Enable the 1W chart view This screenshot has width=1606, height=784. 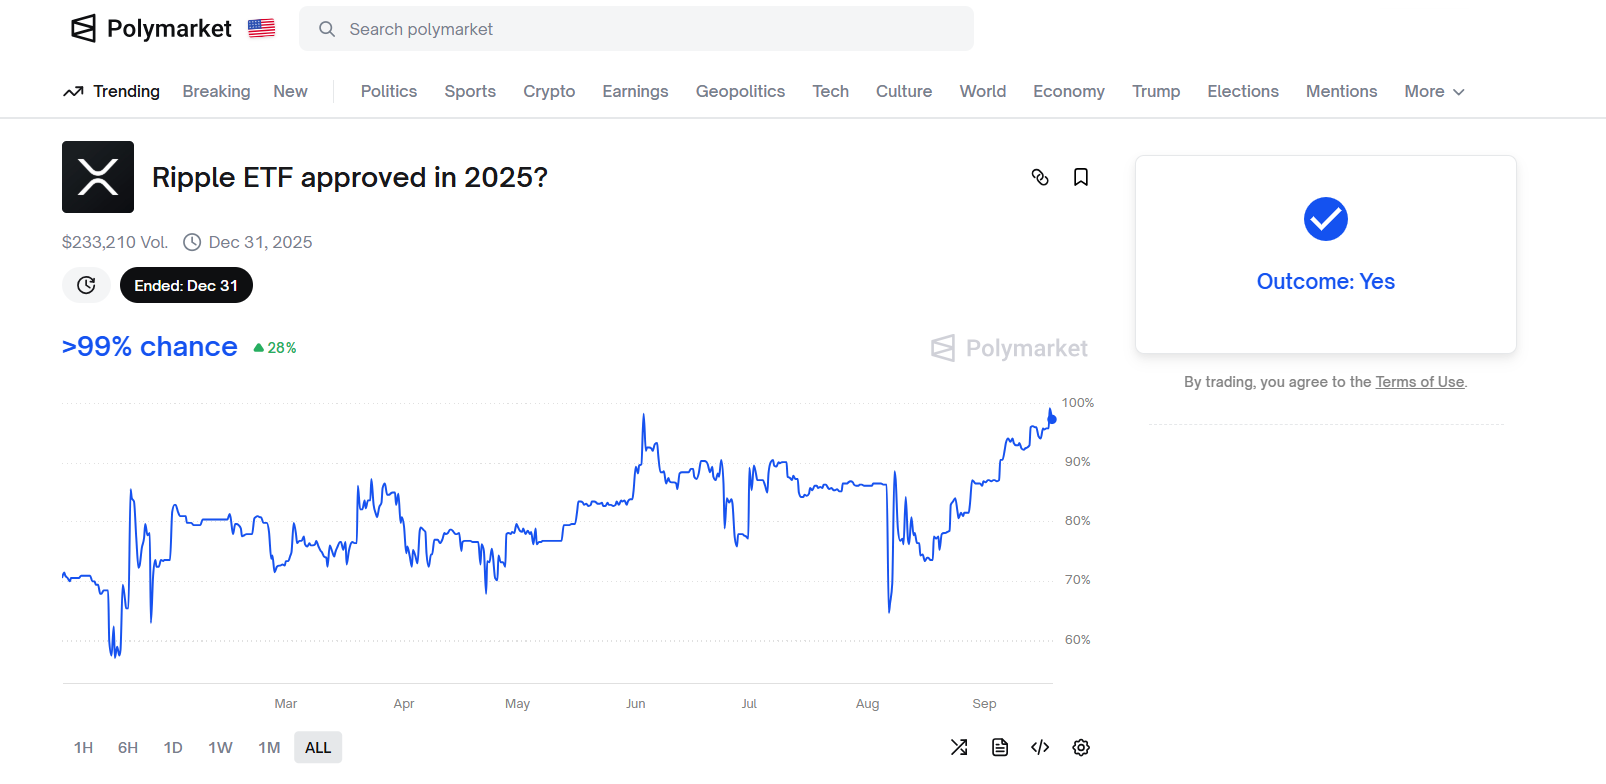(220, 747)
